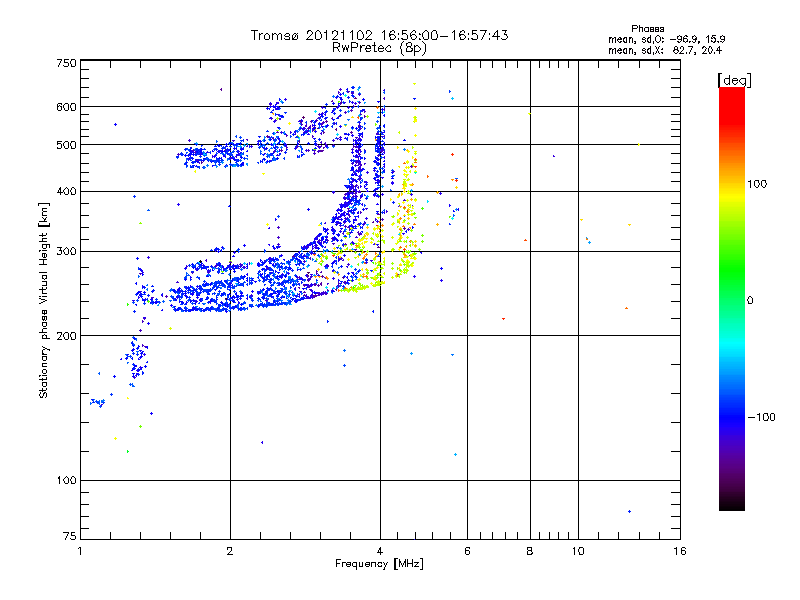Click the "100" label beside the colorbar

click(757, 184)
